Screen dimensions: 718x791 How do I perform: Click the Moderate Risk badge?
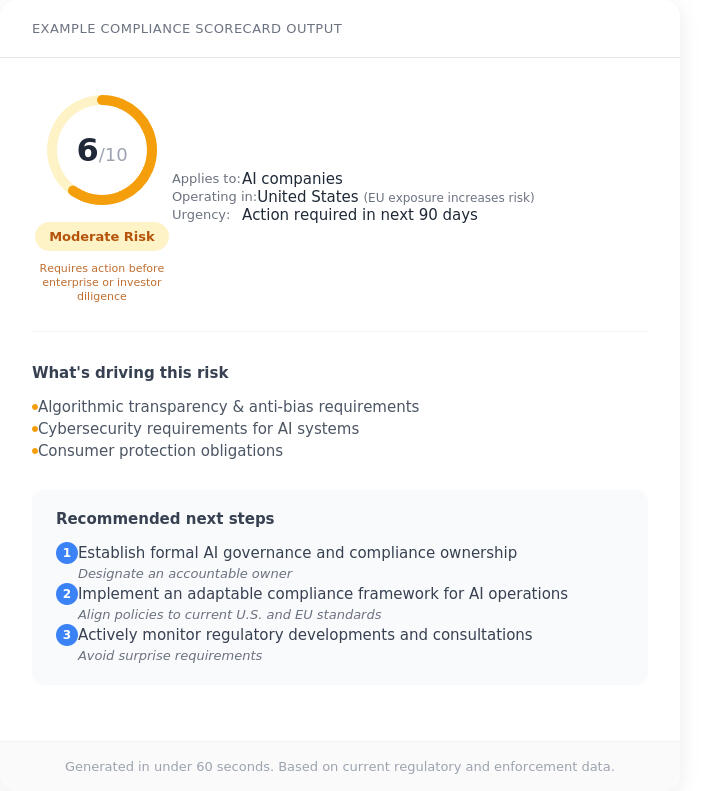(x=102, y=237)
